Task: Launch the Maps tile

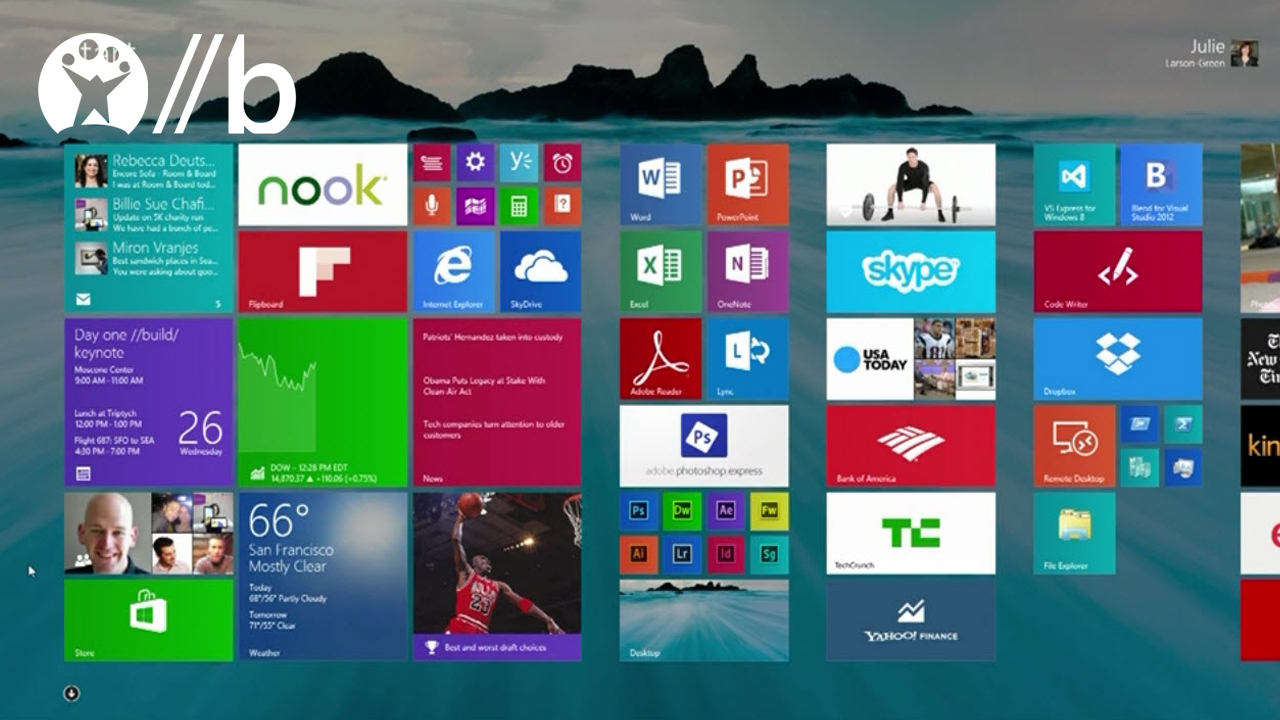Action: pyautogui.click(x=475, y=207)
